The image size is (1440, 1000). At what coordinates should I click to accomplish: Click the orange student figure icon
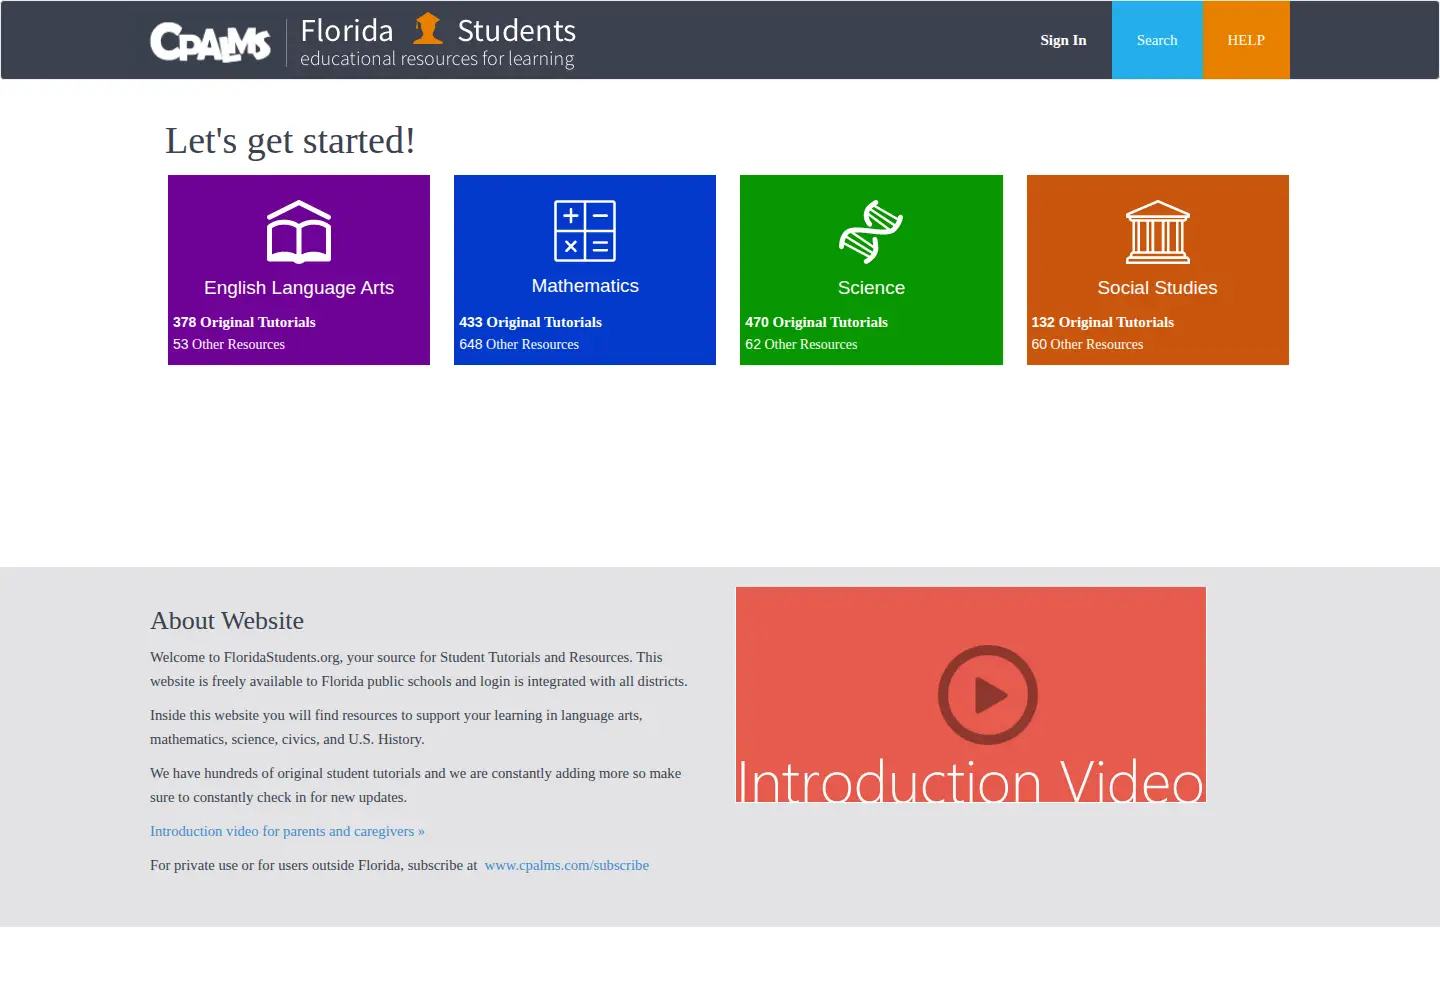[428, 29]
